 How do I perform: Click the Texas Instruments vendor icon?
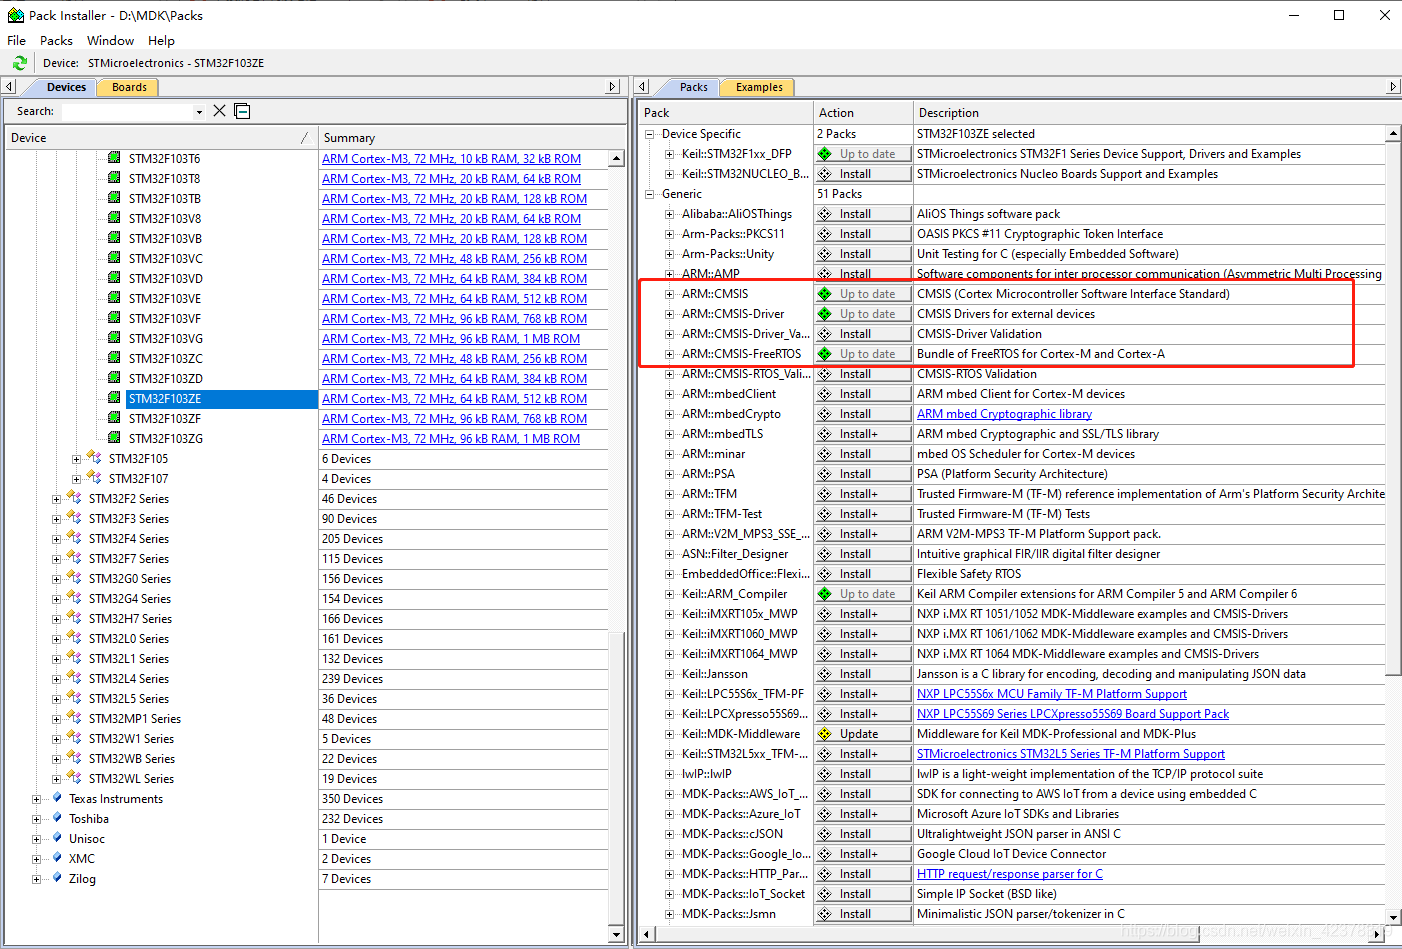click(x=57, y=798)
